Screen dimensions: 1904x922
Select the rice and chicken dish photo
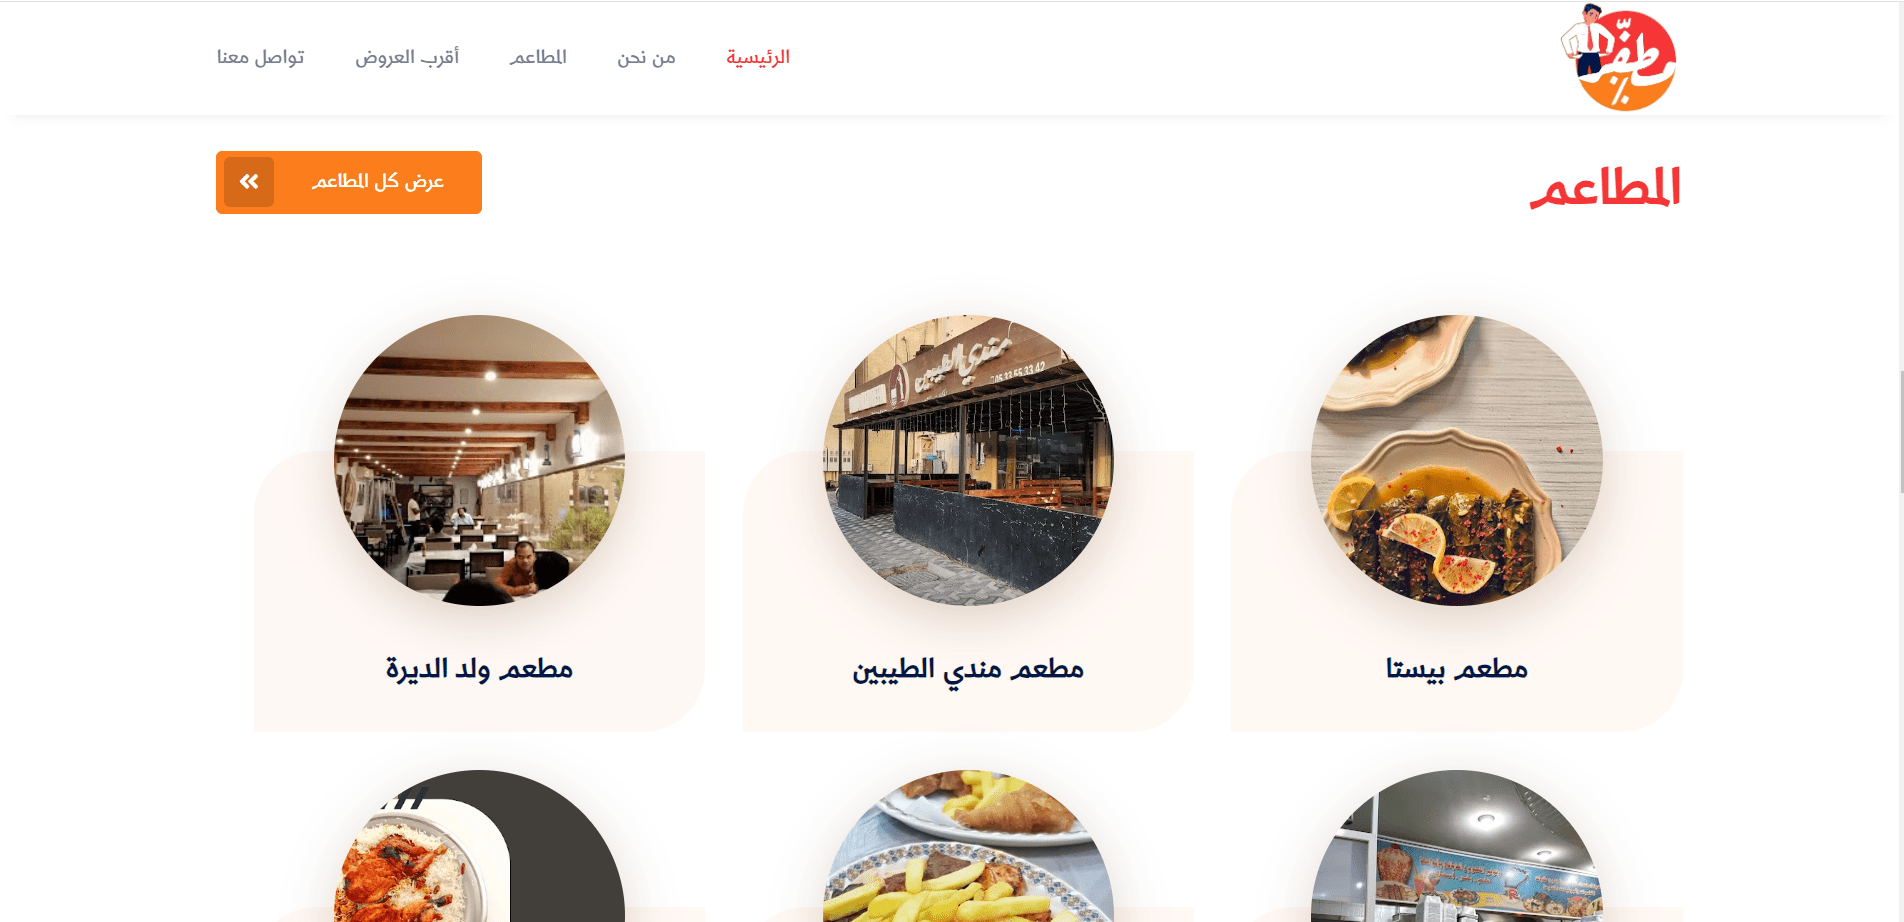[480, 846]
